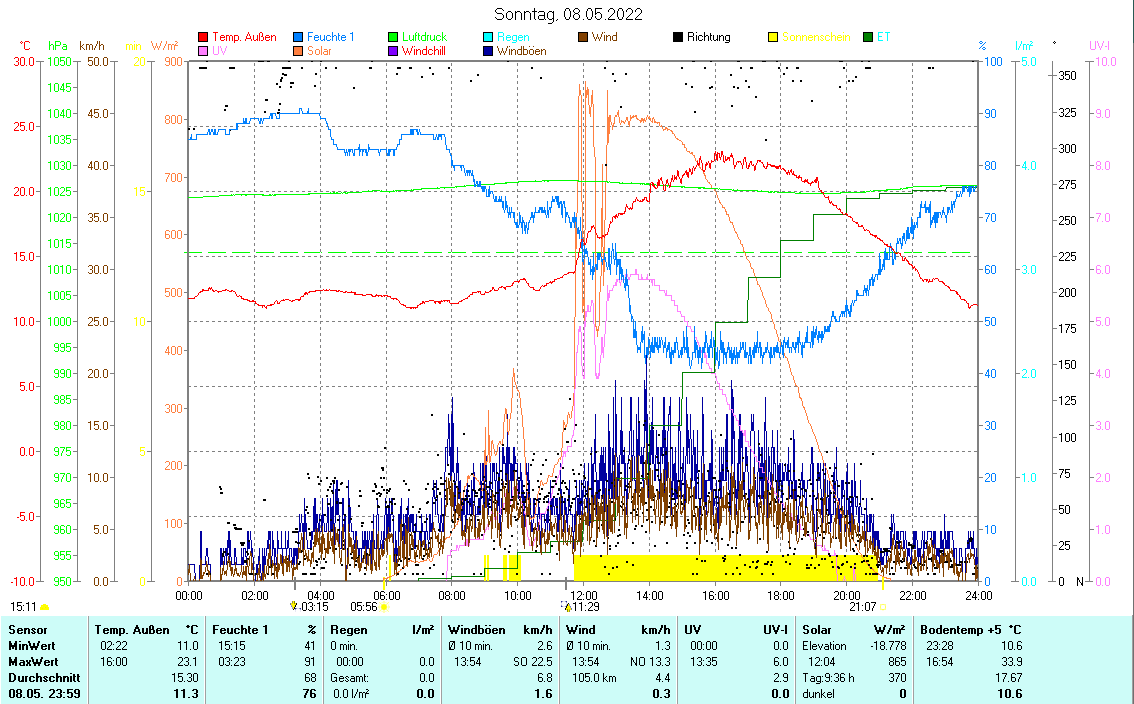This screenshot has height=704, width=1134.
Task: Click the pink UV legend square
Action: [x=204, y=50]
